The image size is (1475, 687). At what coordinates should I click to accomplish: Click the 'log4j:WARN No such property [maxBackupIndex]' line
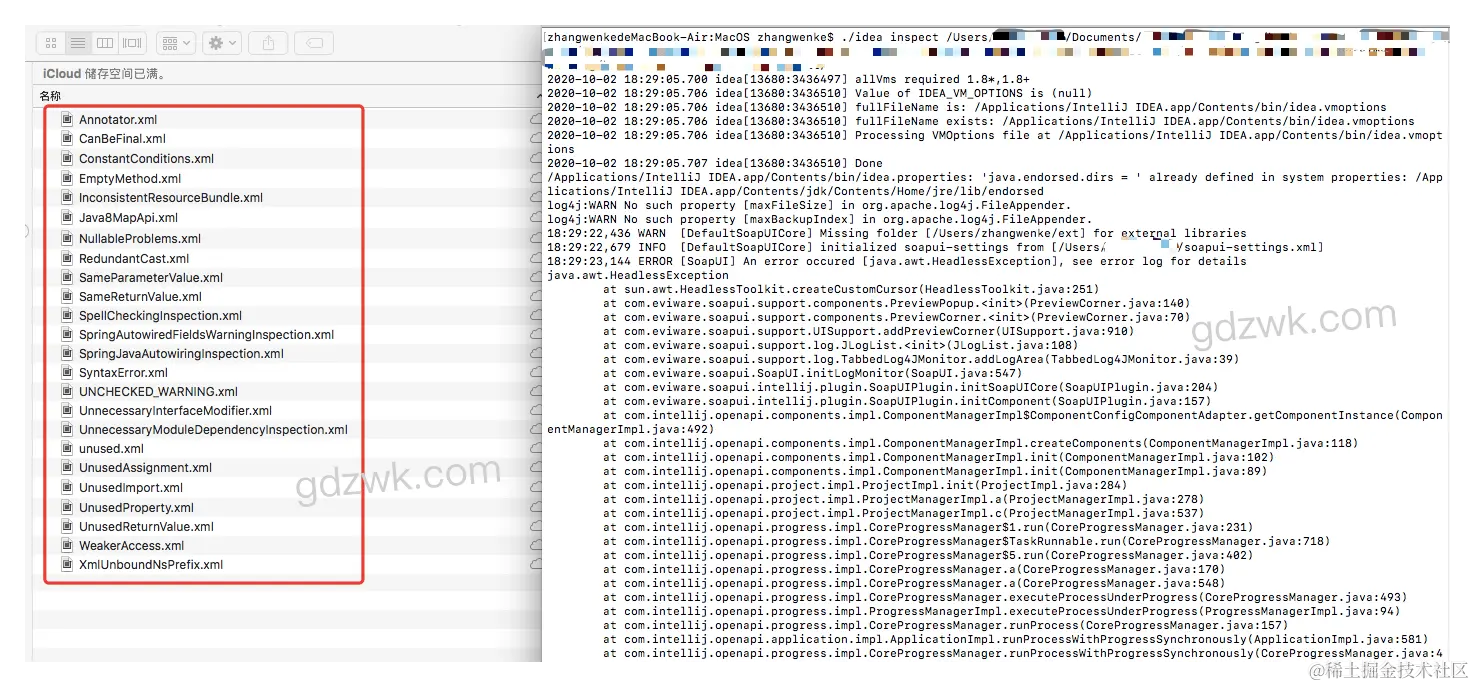[x=819, y=219]
